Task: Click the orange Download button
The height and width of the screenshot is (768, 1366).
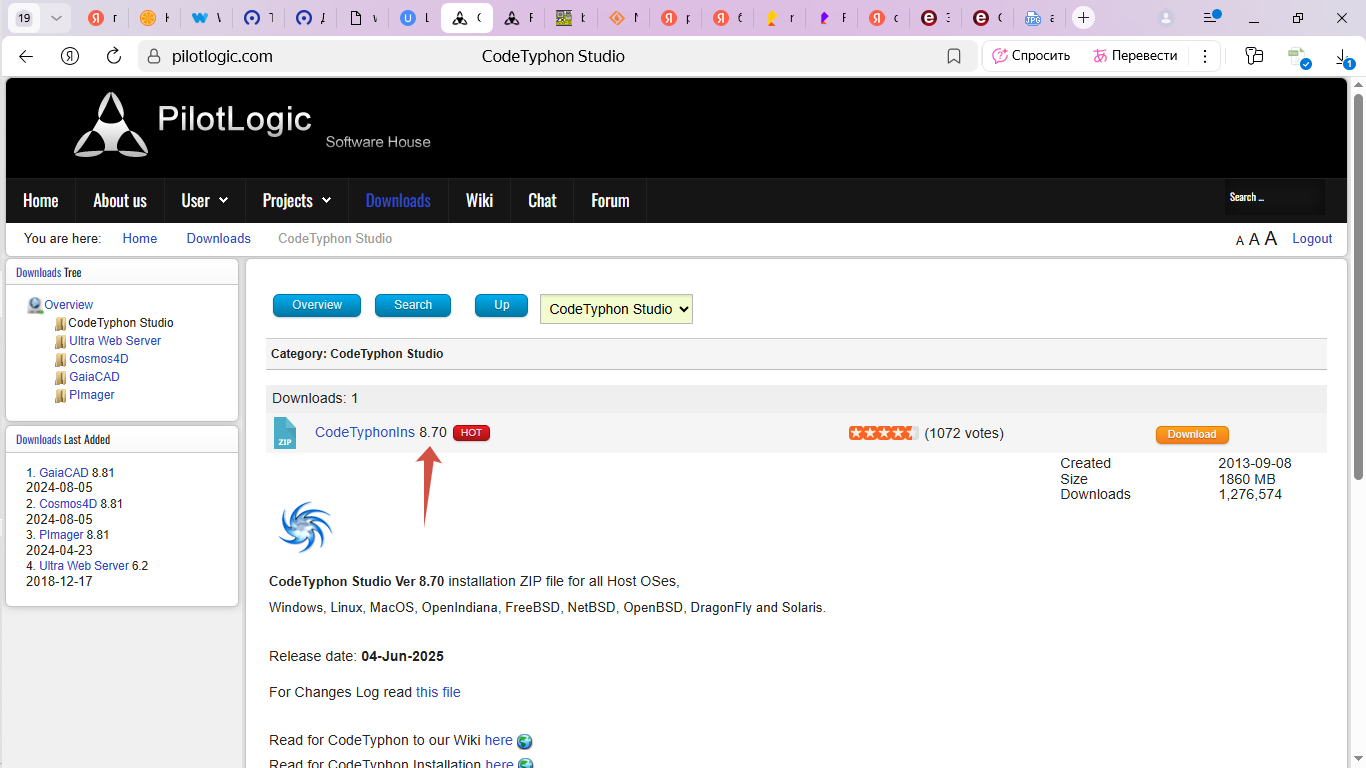Action: 1192,434
